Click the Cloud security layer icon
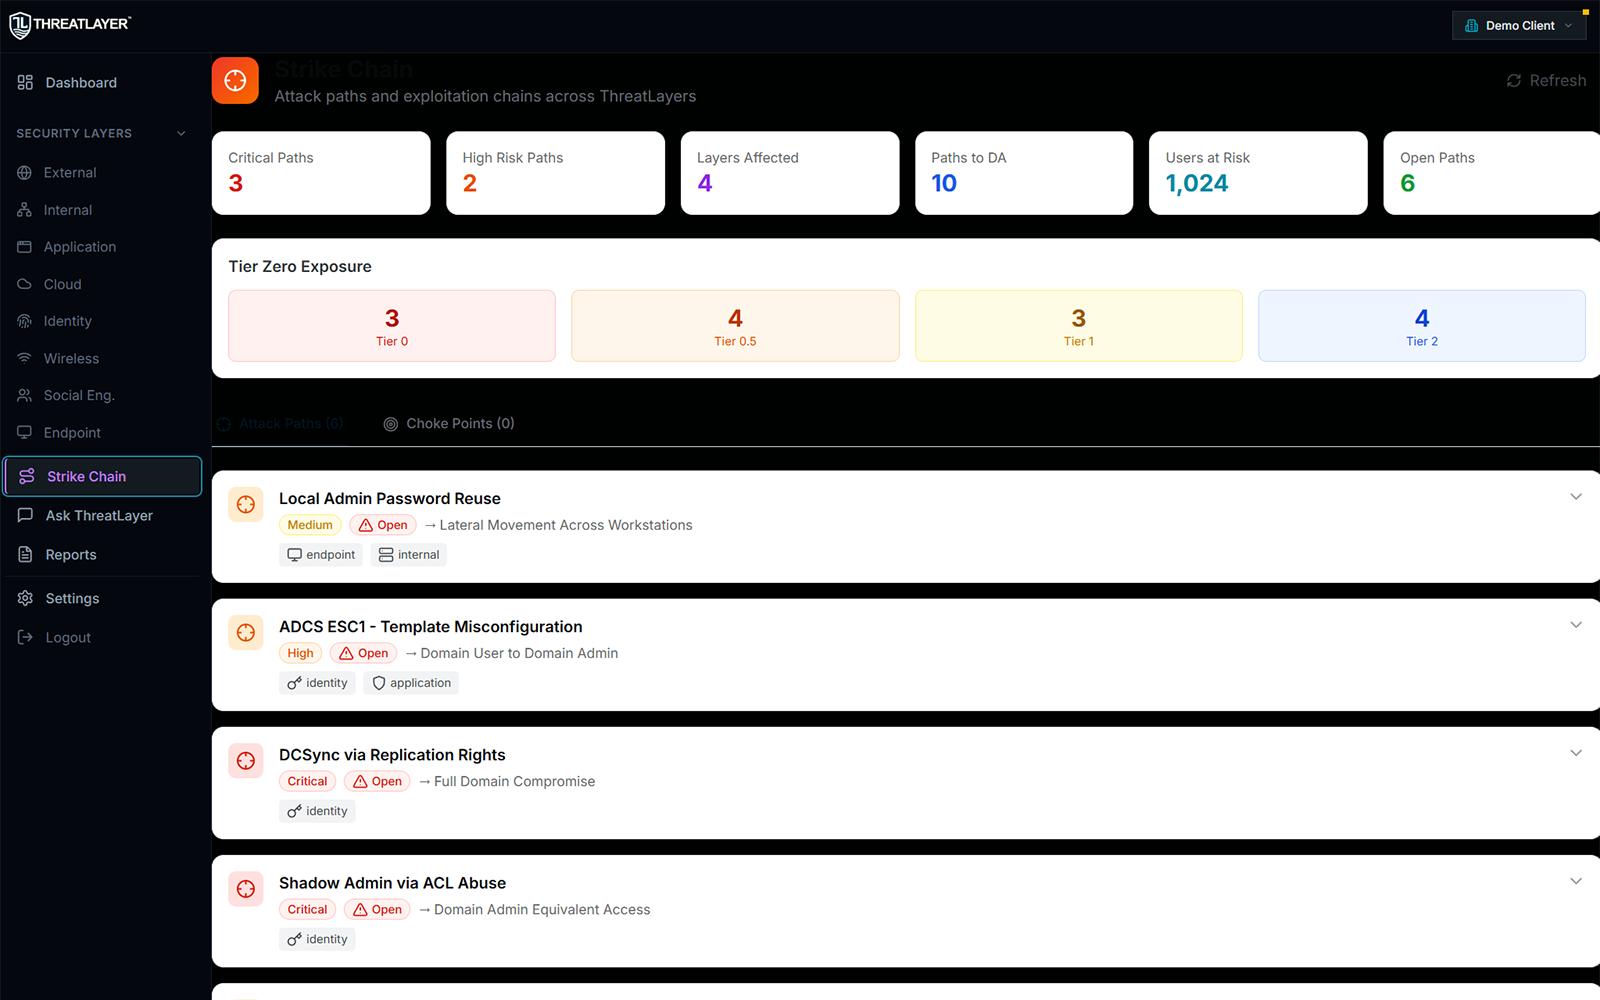This screenshot has height=1000, width=1600. pos(24,283)
